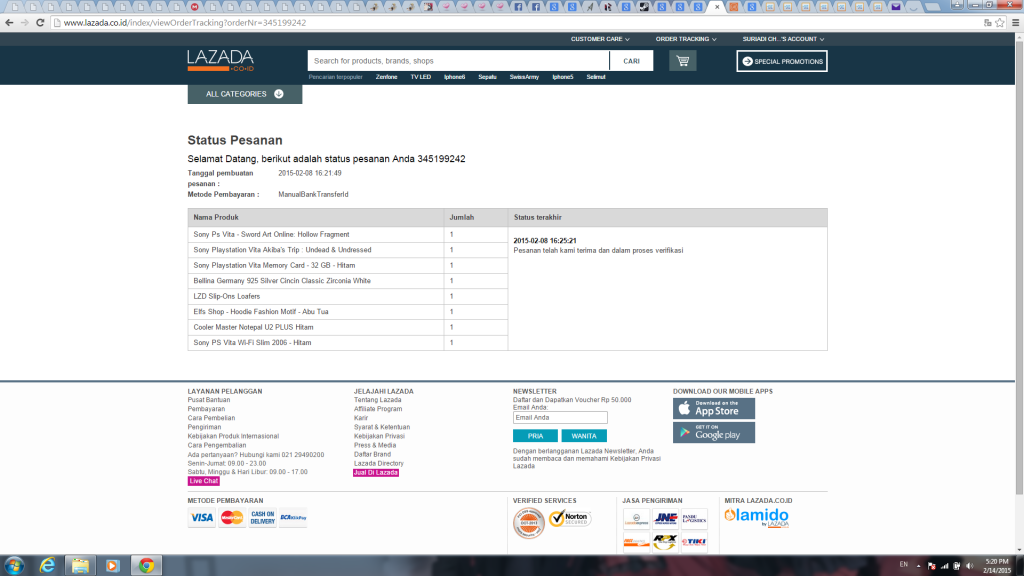Focus the product search field
The image size is (1024, 576).
pyautogui.click(x=458, y=61)
